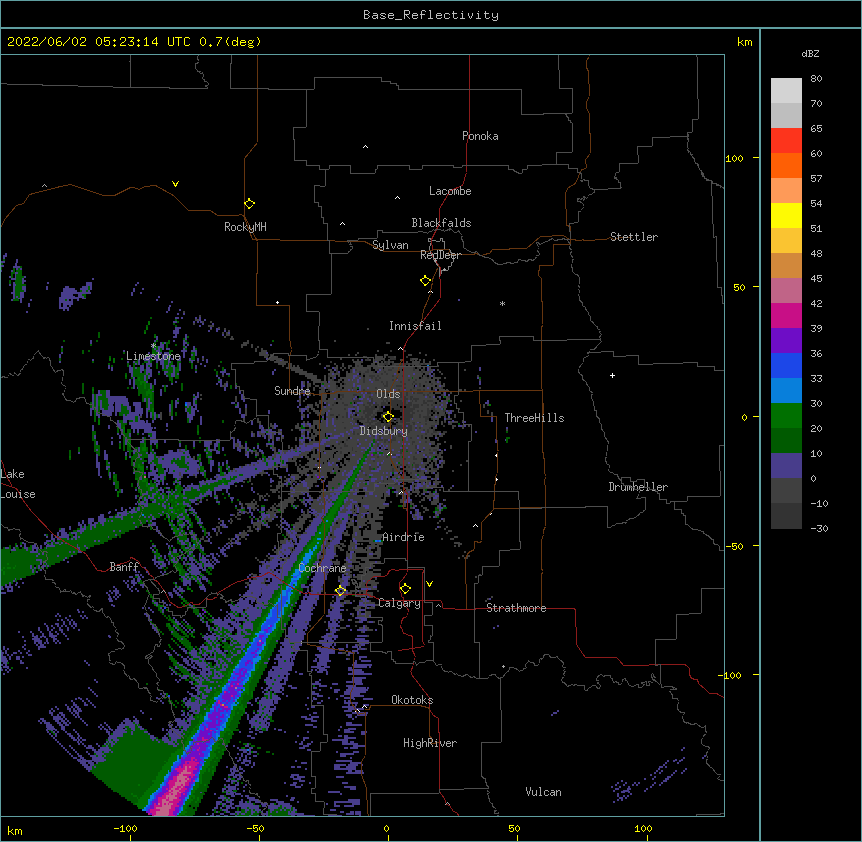Click the yellow diamond marker beside RockyMH

[249, 204]
